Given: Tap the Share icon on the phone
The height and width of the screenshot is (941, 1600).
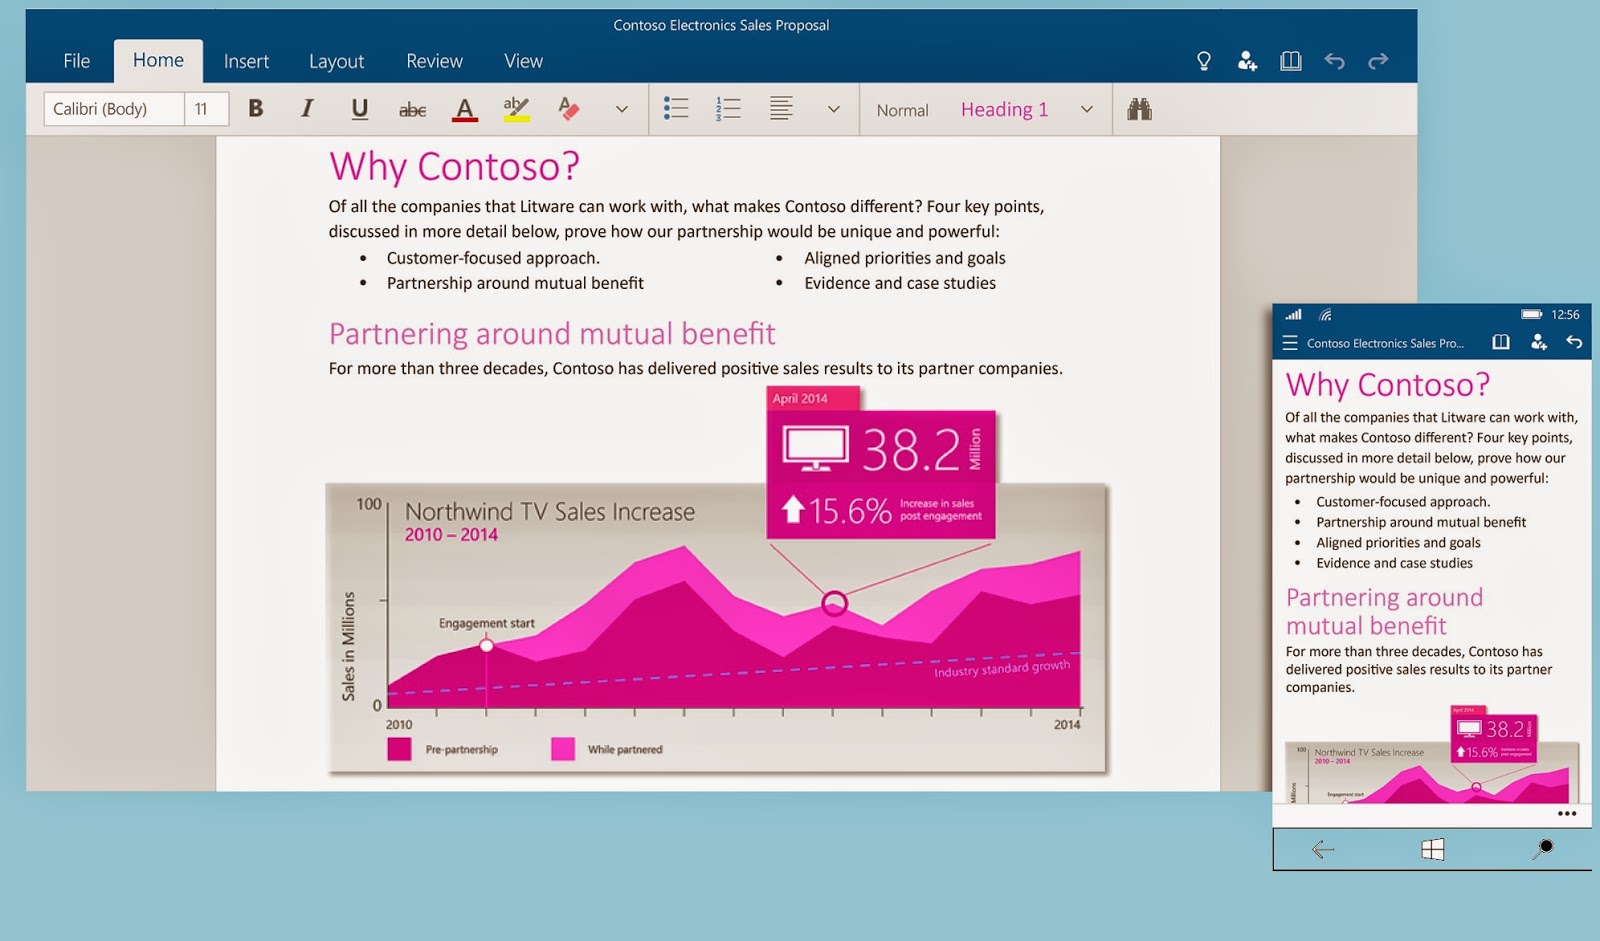Looking at the screenshot, I should pyautogui.click(x=1539, y=343).
